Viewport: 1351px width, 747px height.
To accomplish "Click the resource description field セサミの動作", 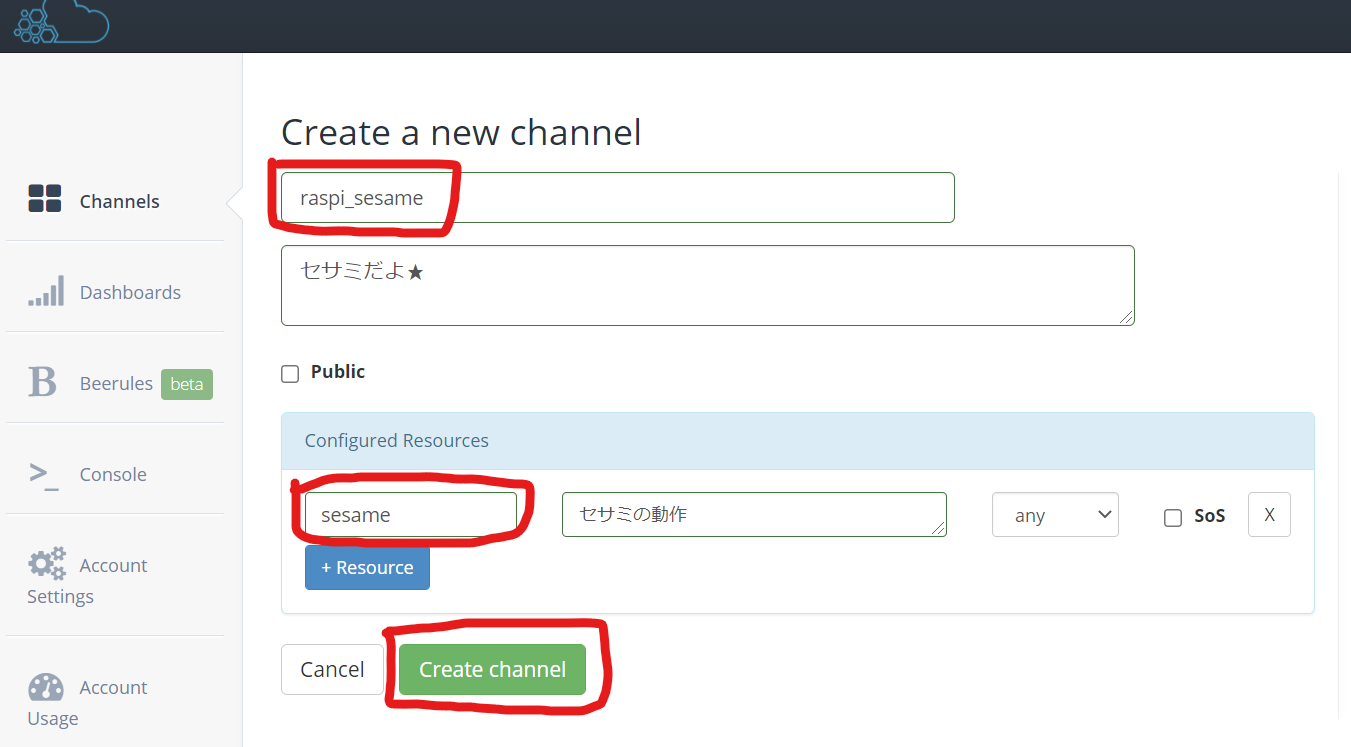I will click(754, 514).
